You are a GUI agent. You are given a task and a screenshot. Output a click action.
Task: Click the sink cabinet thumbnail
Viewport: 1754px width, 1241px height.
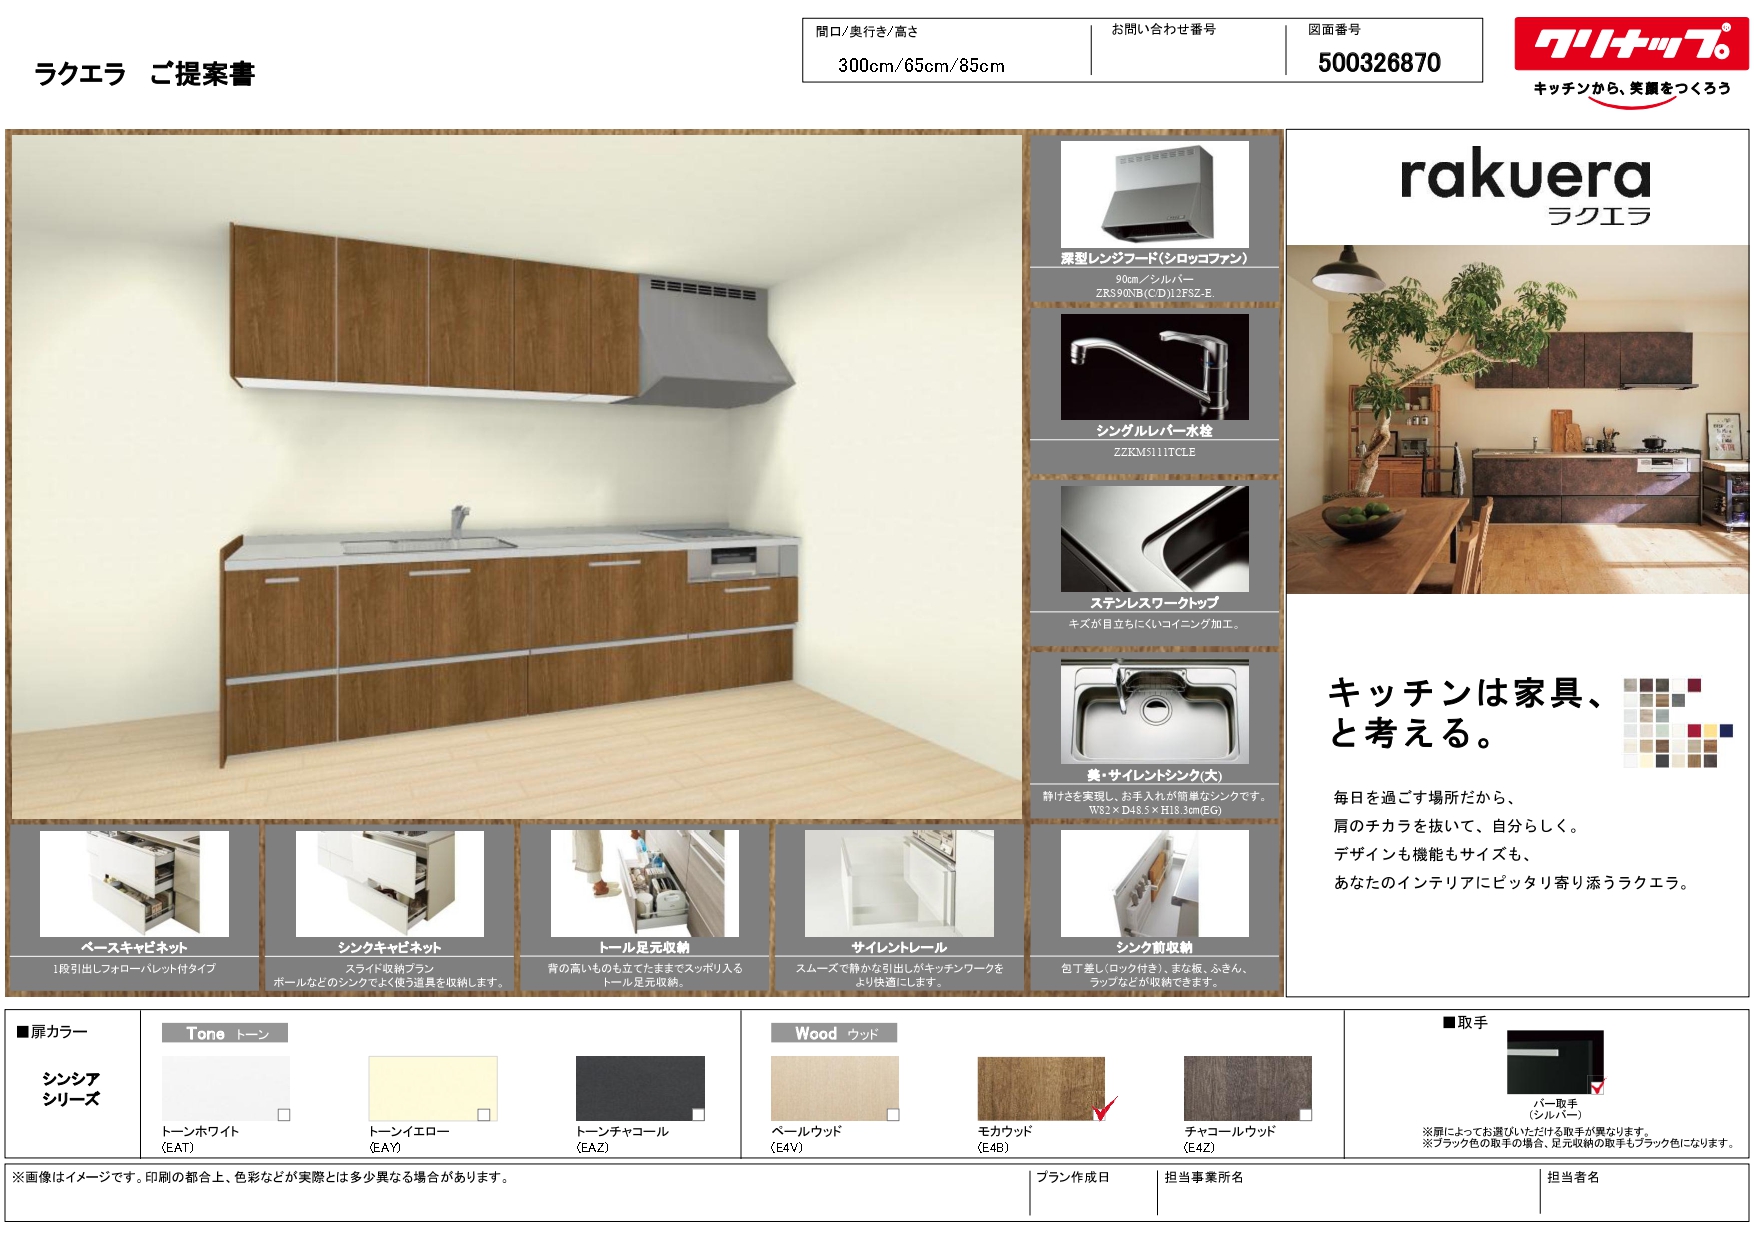[x=389, y=883]
